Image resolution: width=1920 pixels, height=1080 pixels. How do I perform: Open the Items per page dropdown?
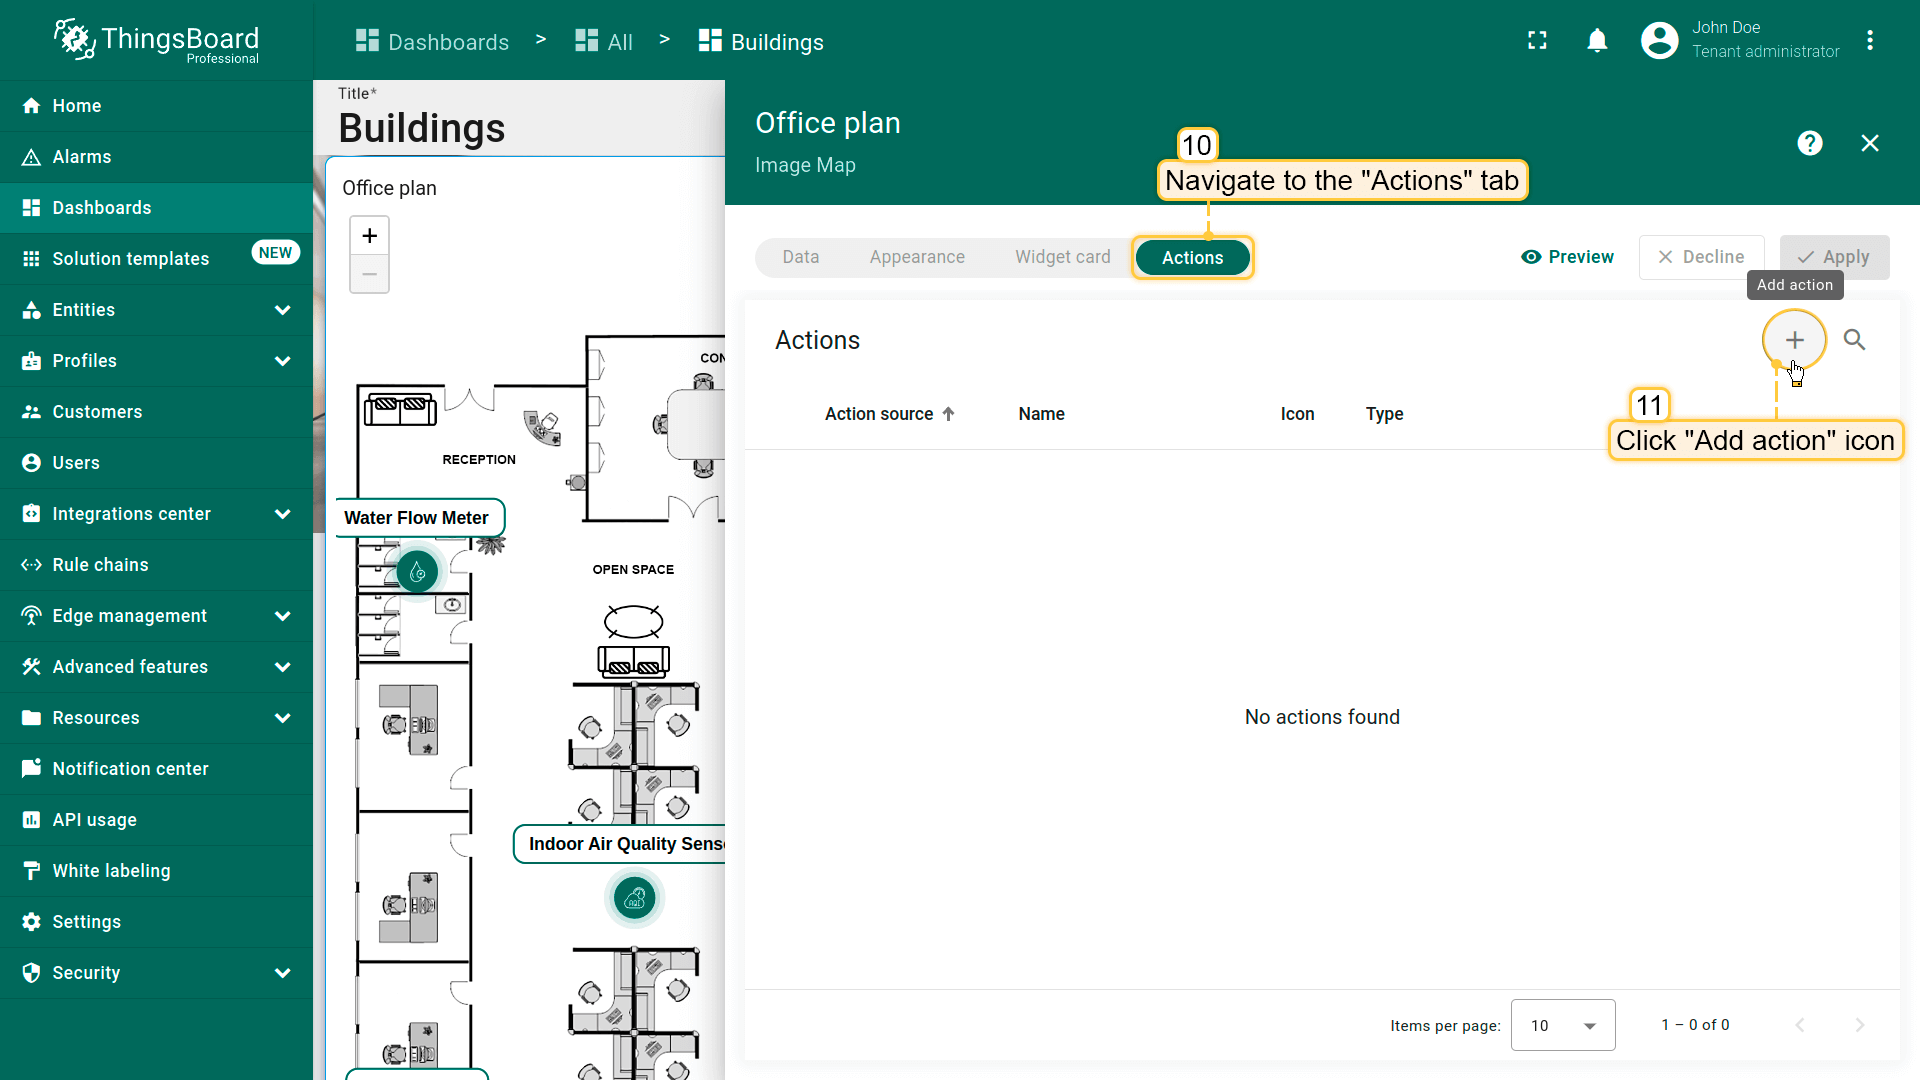[1562, 1025]
